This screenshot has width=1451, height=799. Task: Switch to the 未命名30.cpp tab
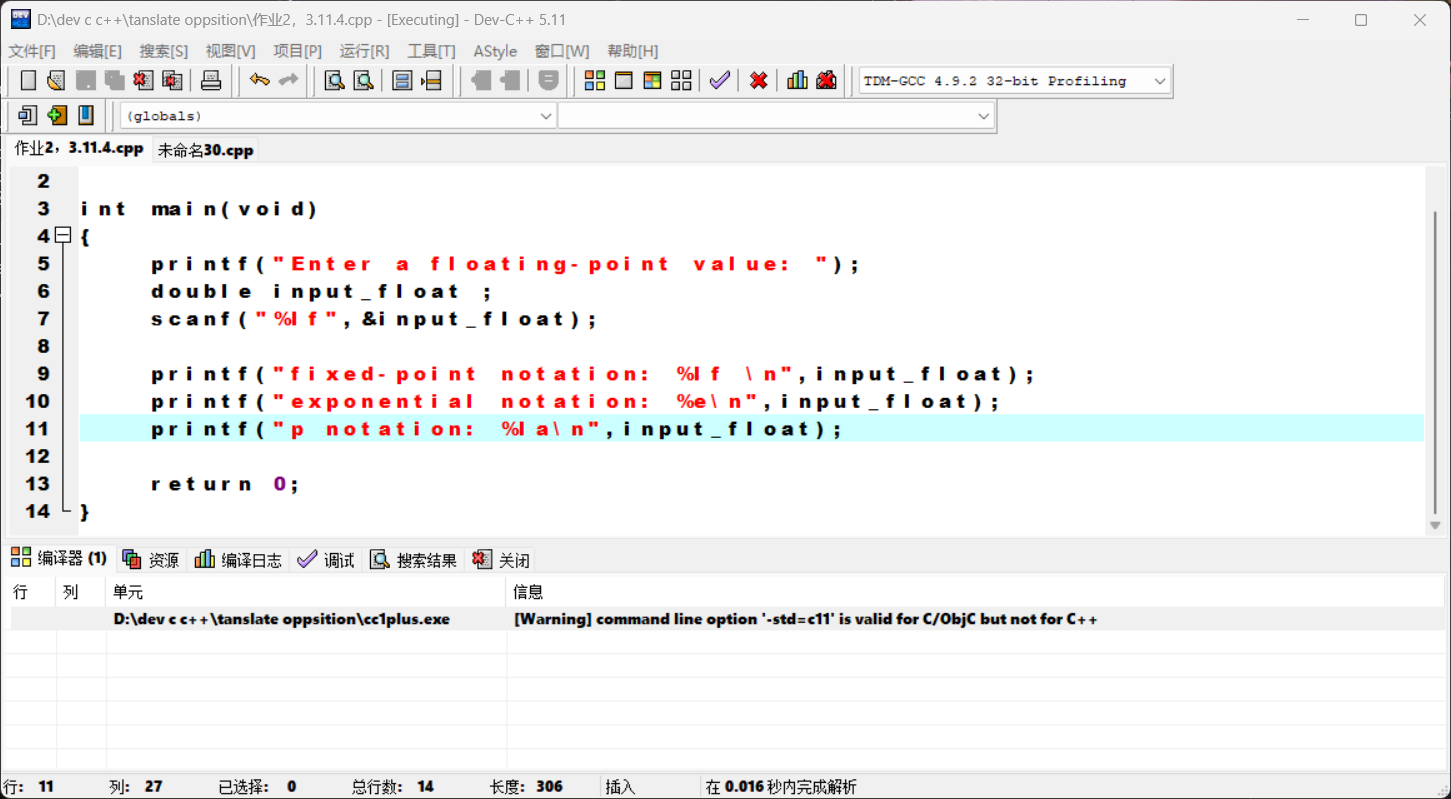(x=205, y=150)
